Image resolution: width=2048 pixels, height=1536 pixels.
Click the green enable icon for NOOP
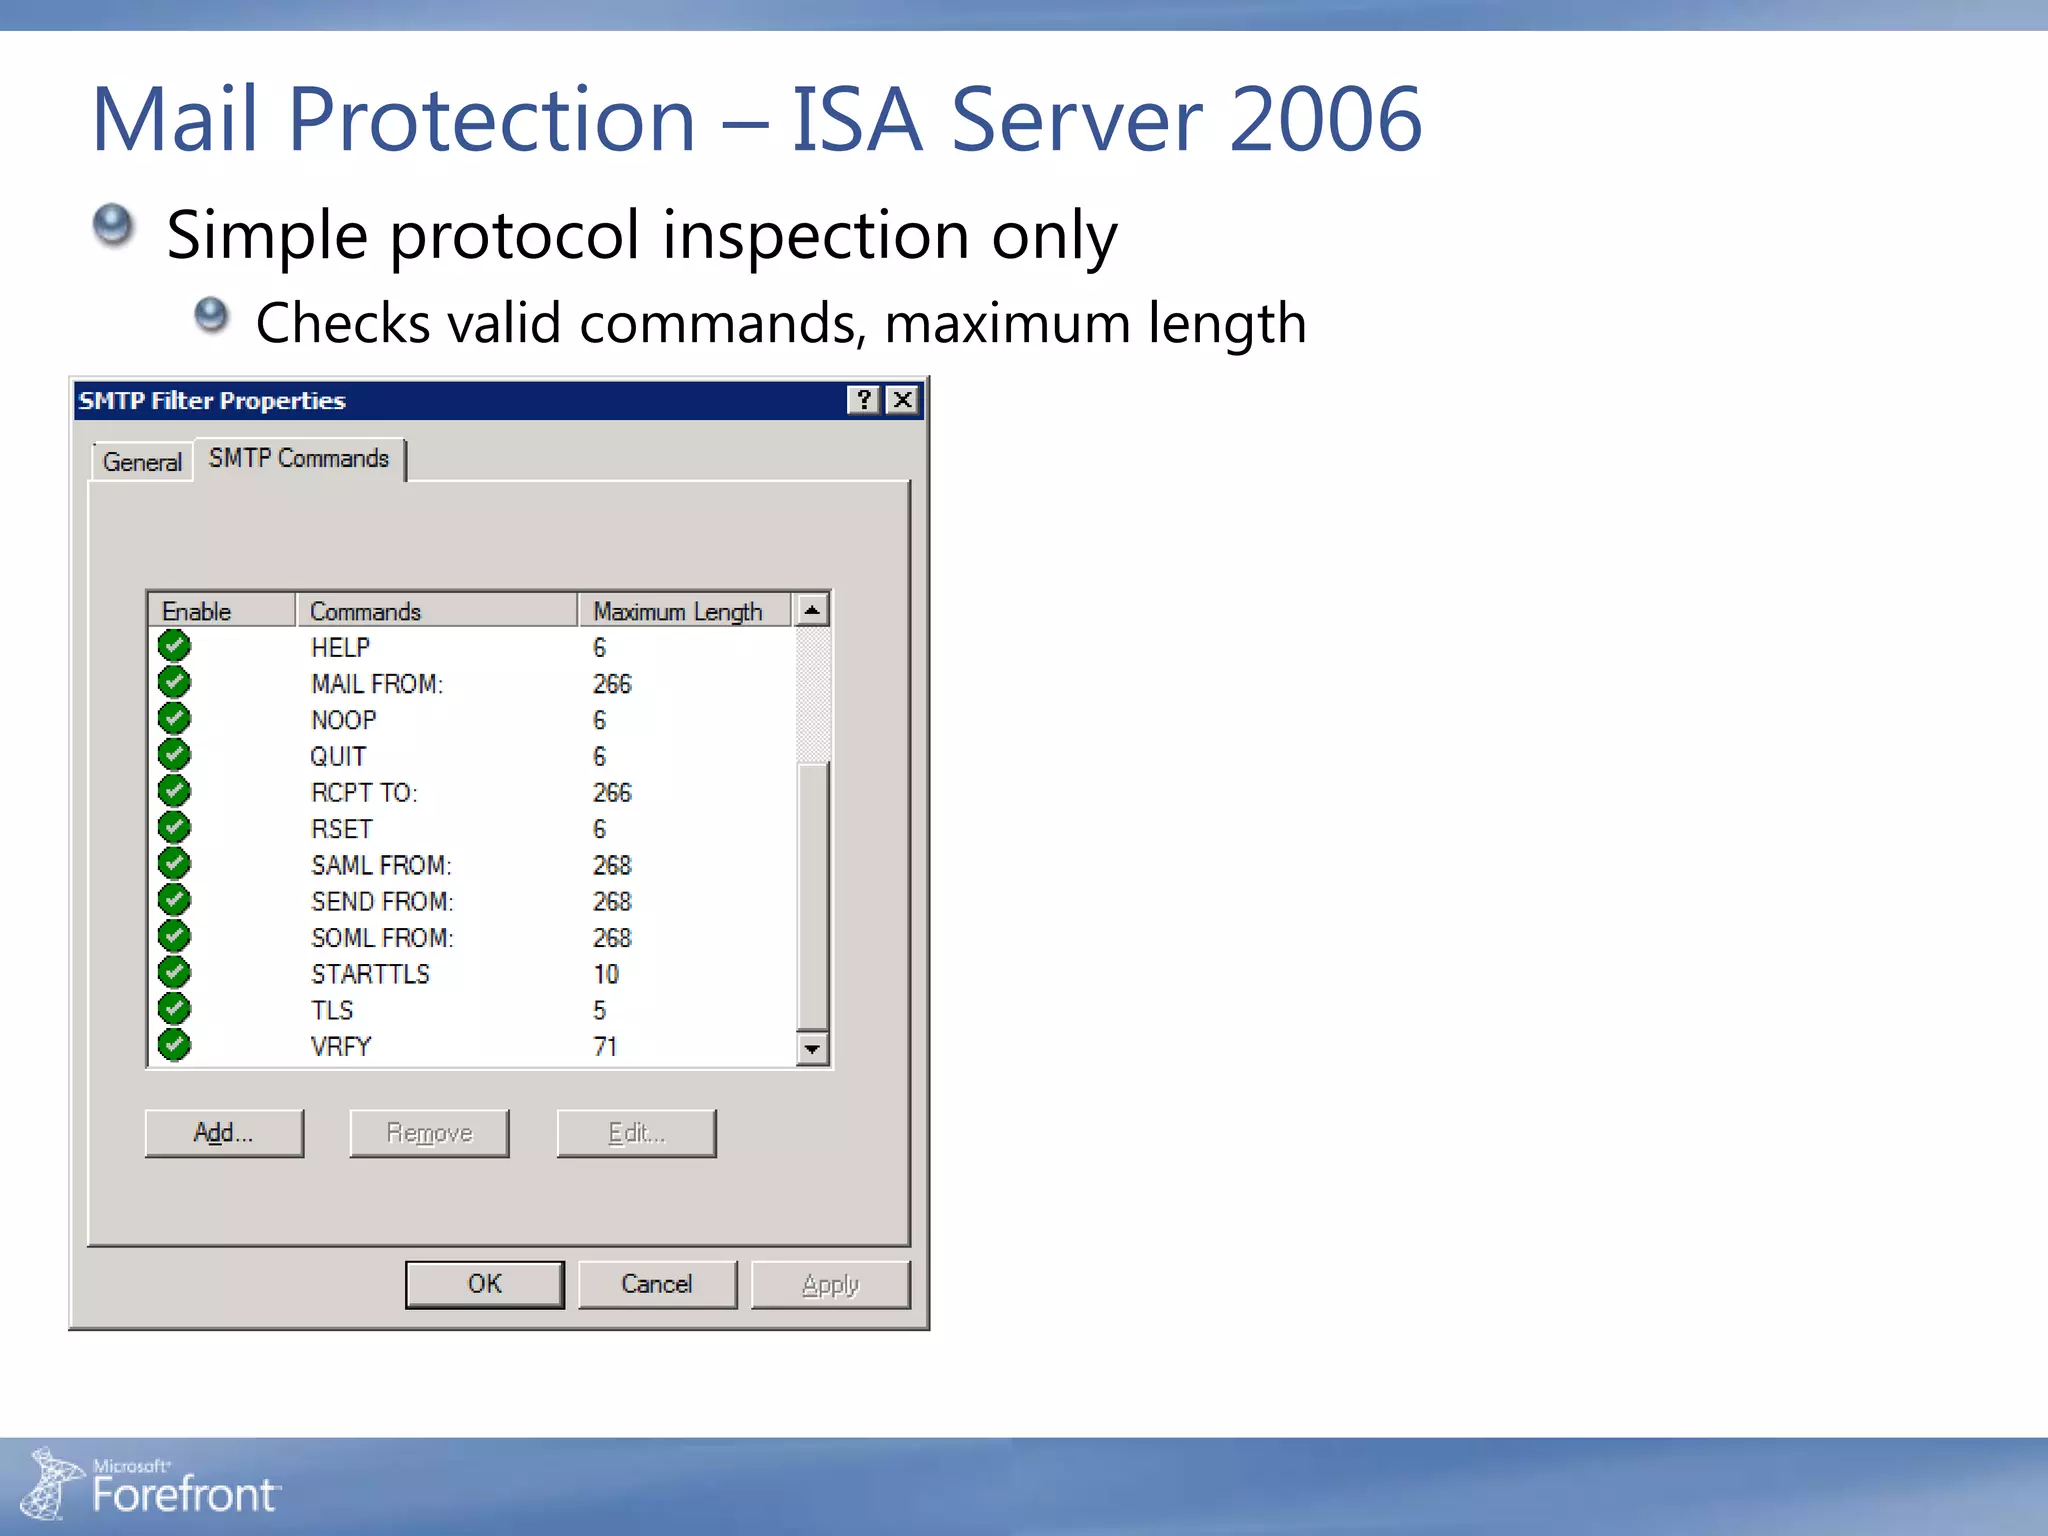(x=174, y=718)
